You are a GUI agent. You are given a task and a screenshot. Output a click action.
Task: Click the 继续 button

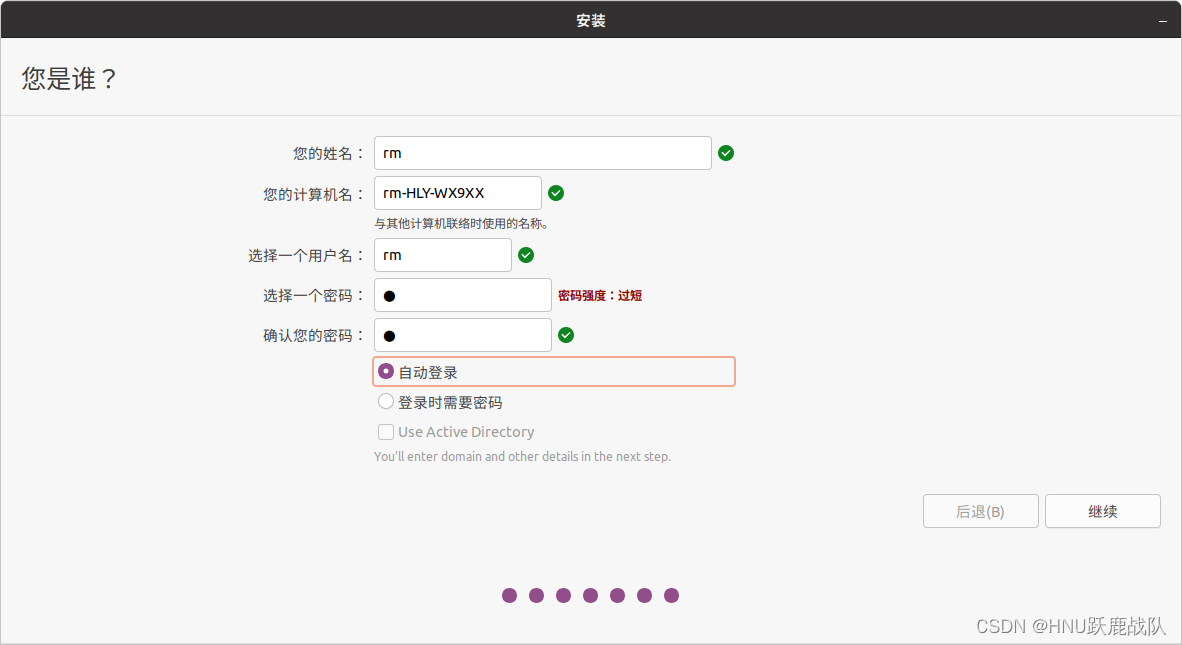click(1102, 511)
